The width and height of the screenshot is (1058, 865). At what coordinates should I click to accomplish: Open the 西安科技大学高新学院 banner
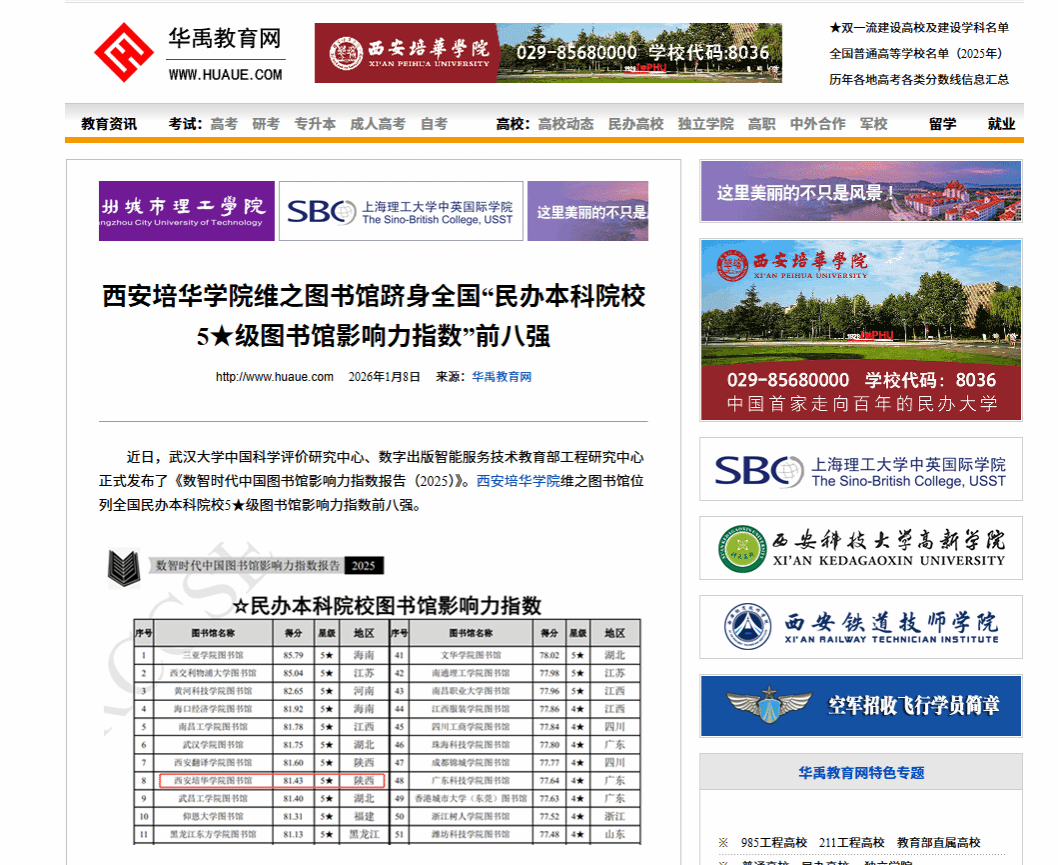coord(860,548)
